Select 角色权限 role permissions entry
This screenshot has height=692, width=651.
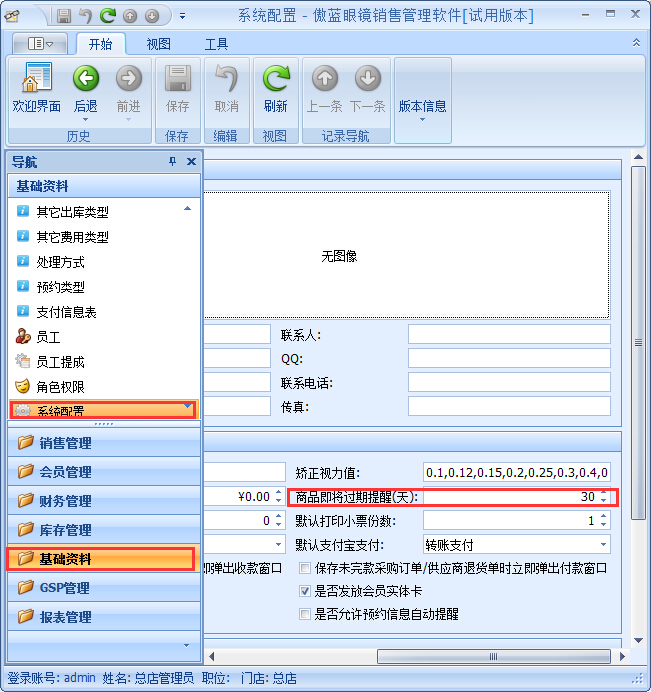(60, 386)
